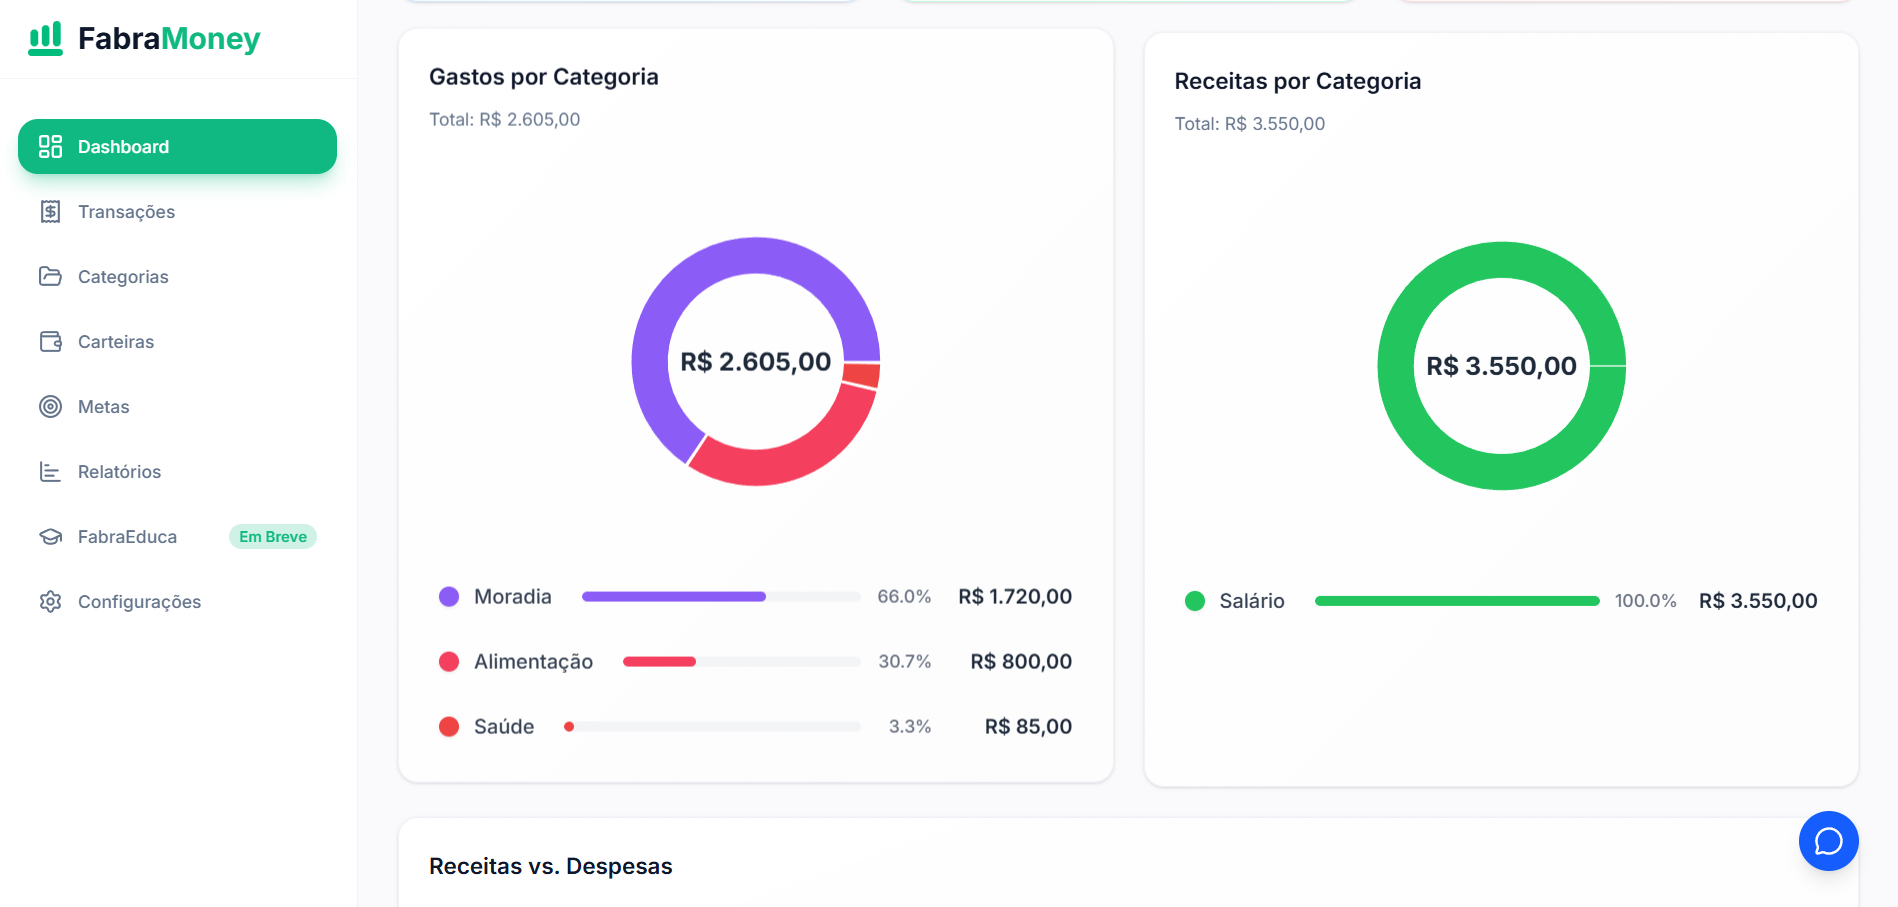Open the Transações menu item
The height and width of the screenshot is (907, 1898).
click(x=126, y=212)
